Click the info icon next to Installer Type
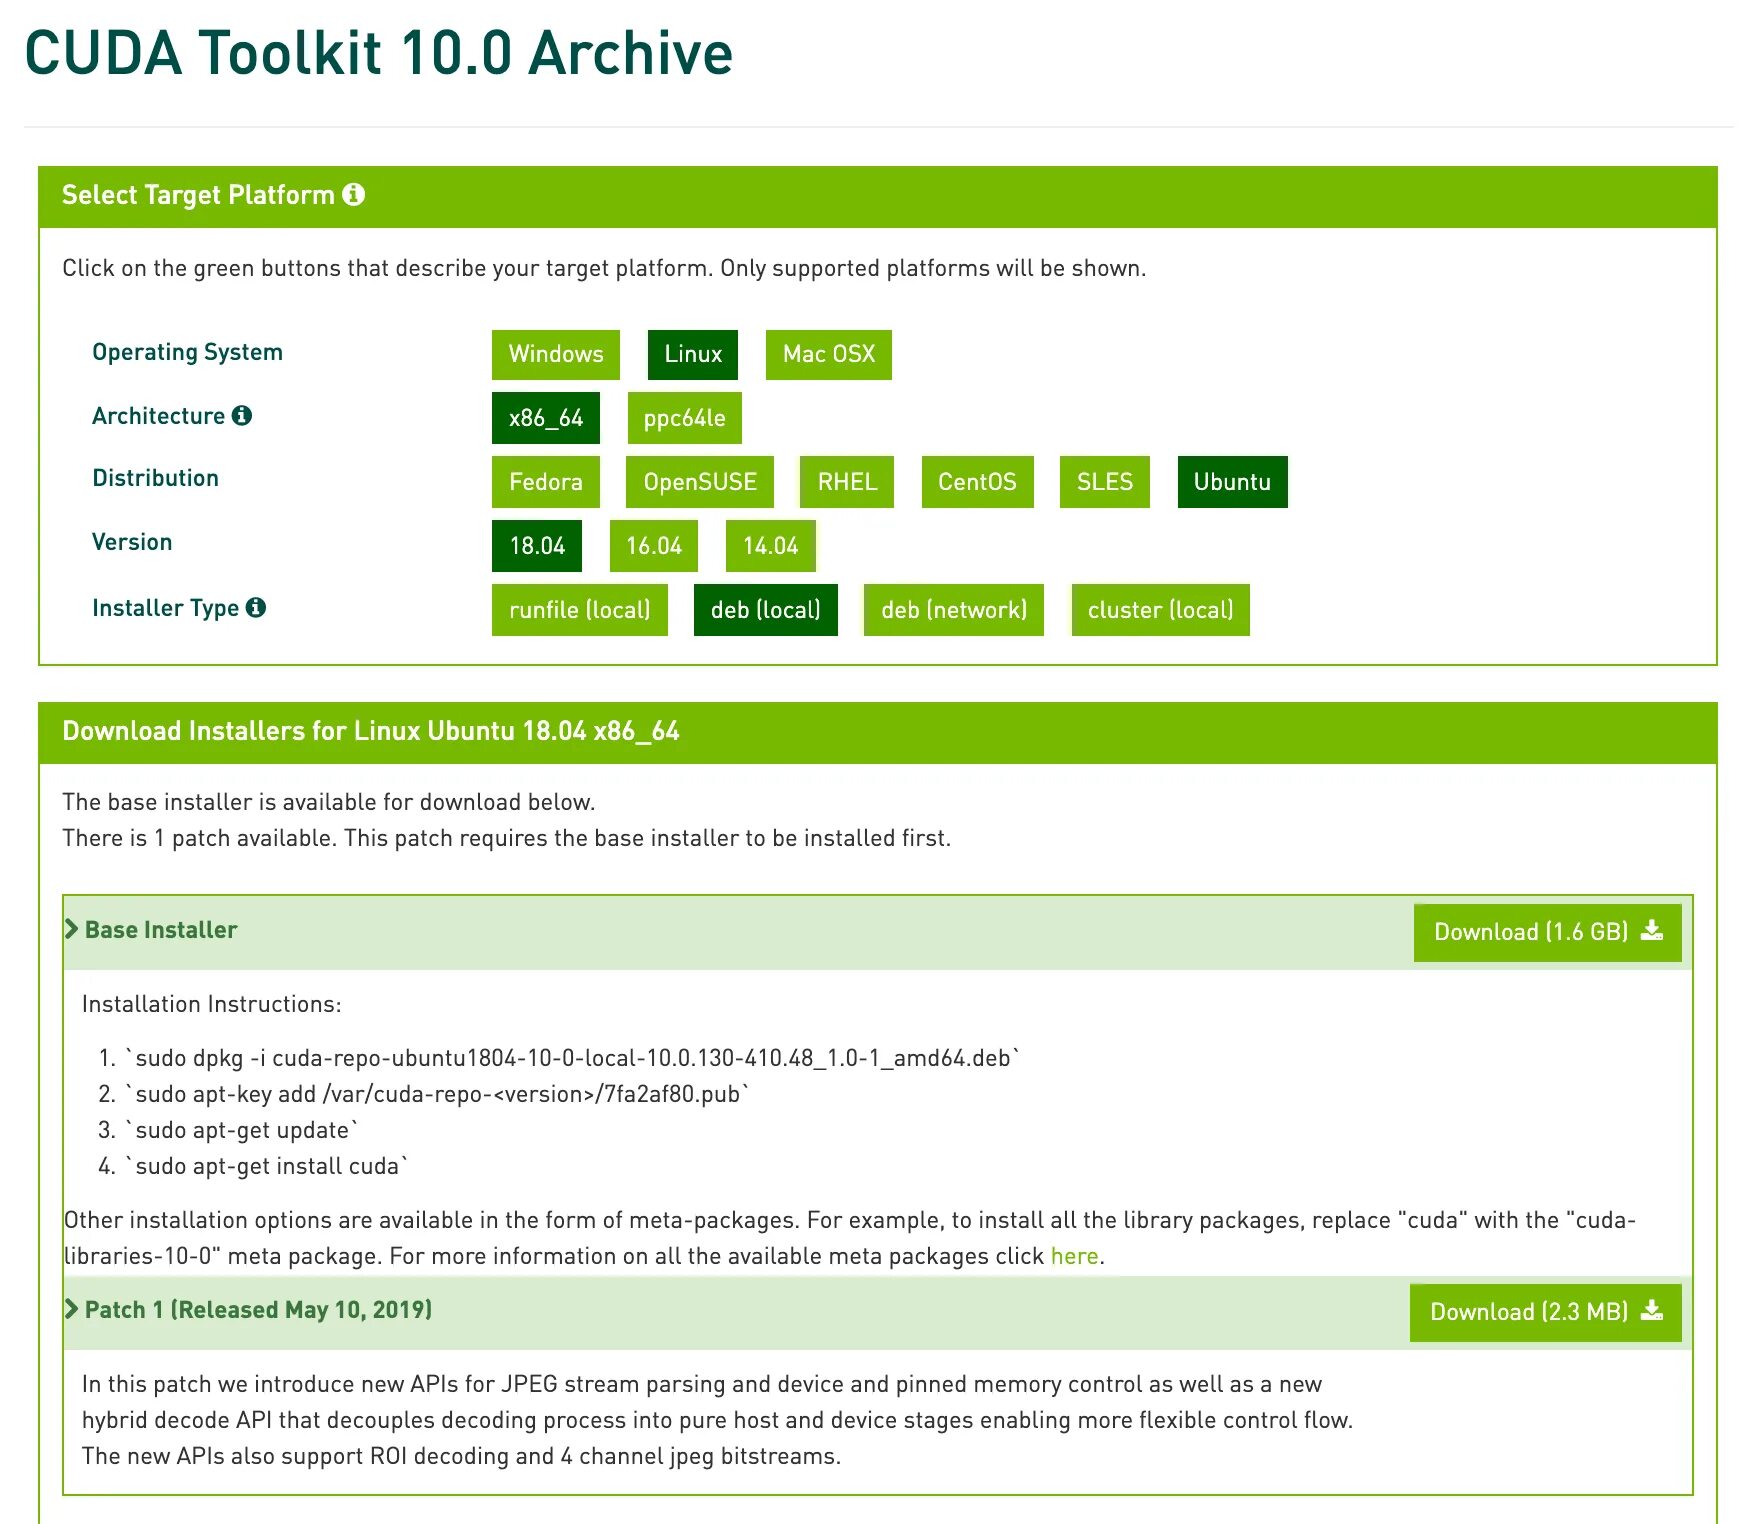Screen dimensions: 1752x1524 pyautogui.click(x=256, y=607)
